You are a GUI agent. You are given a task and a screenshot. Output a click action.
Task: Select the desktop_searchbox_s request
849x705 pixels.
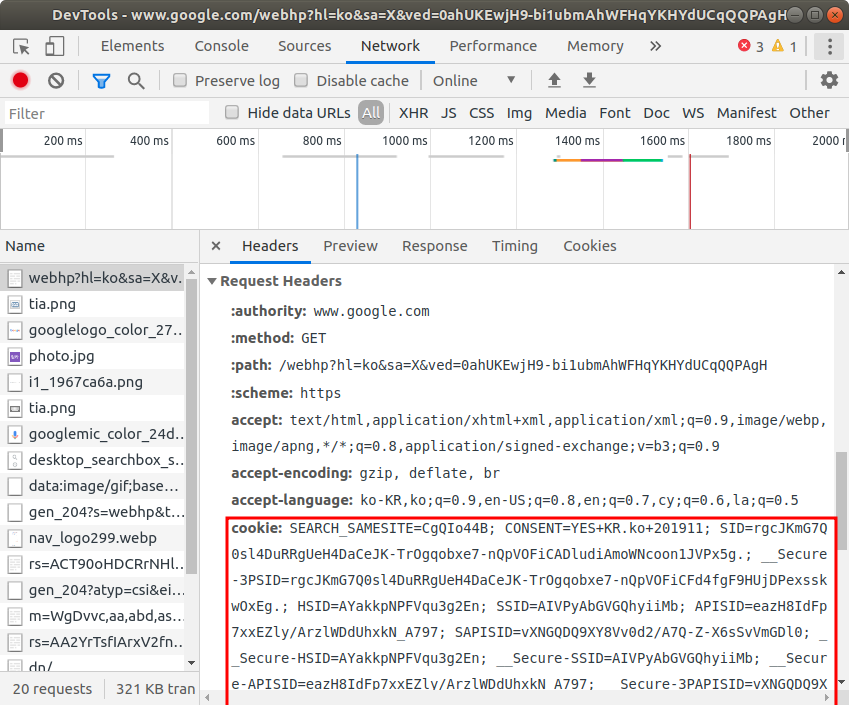tap(93, 460)
